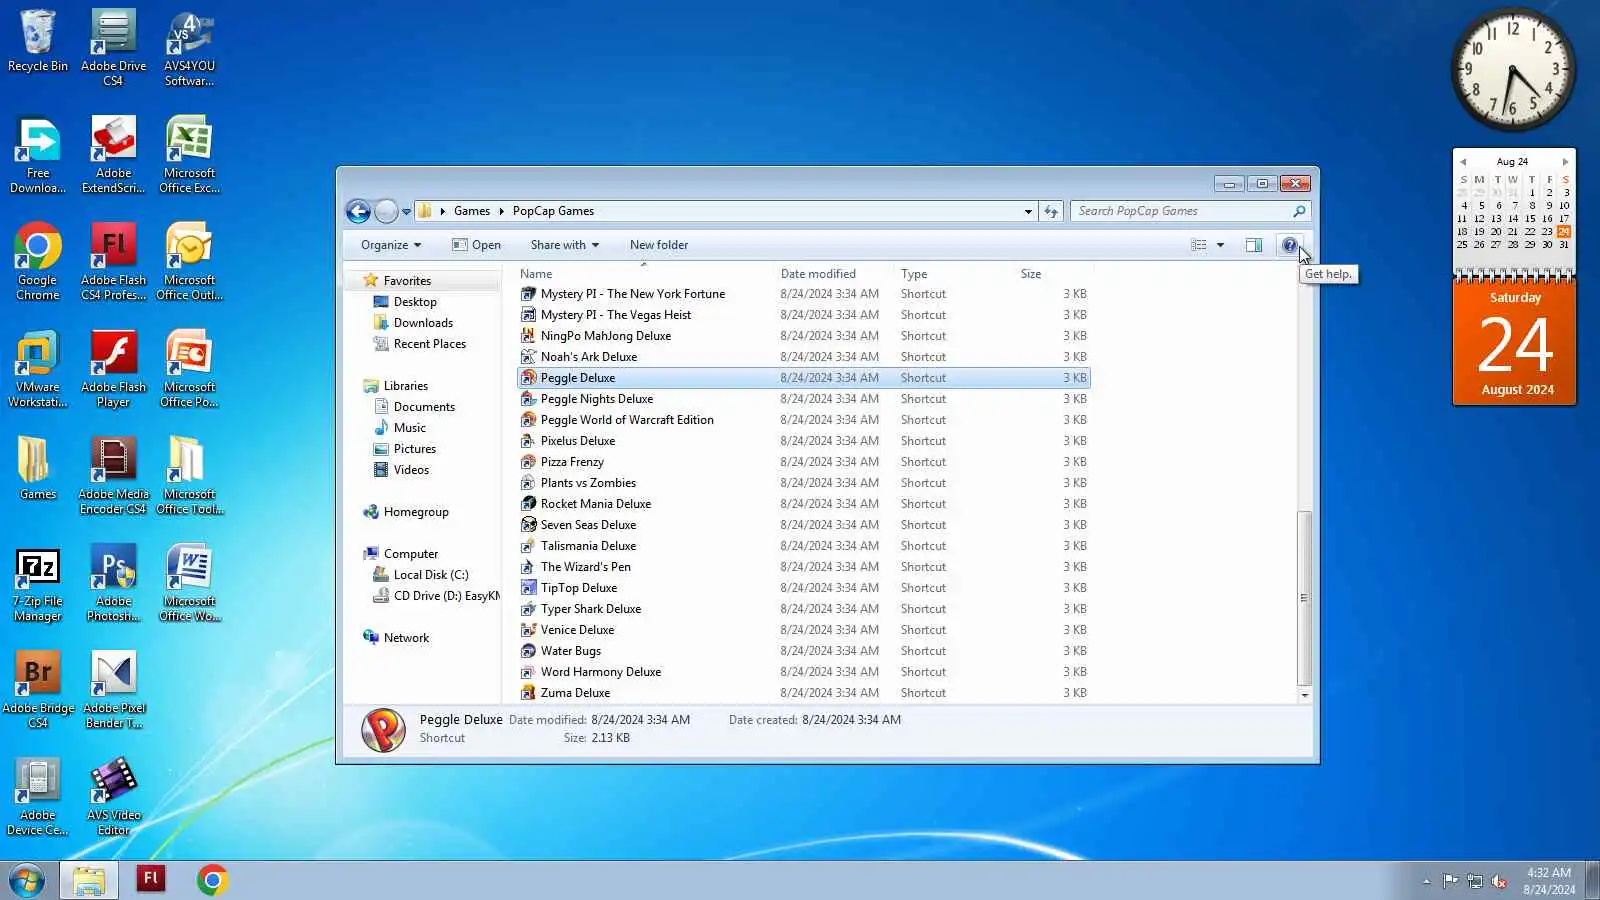Click the Open toolbar button
Screen dimensions: 1600x900
[x=477, y=245]
